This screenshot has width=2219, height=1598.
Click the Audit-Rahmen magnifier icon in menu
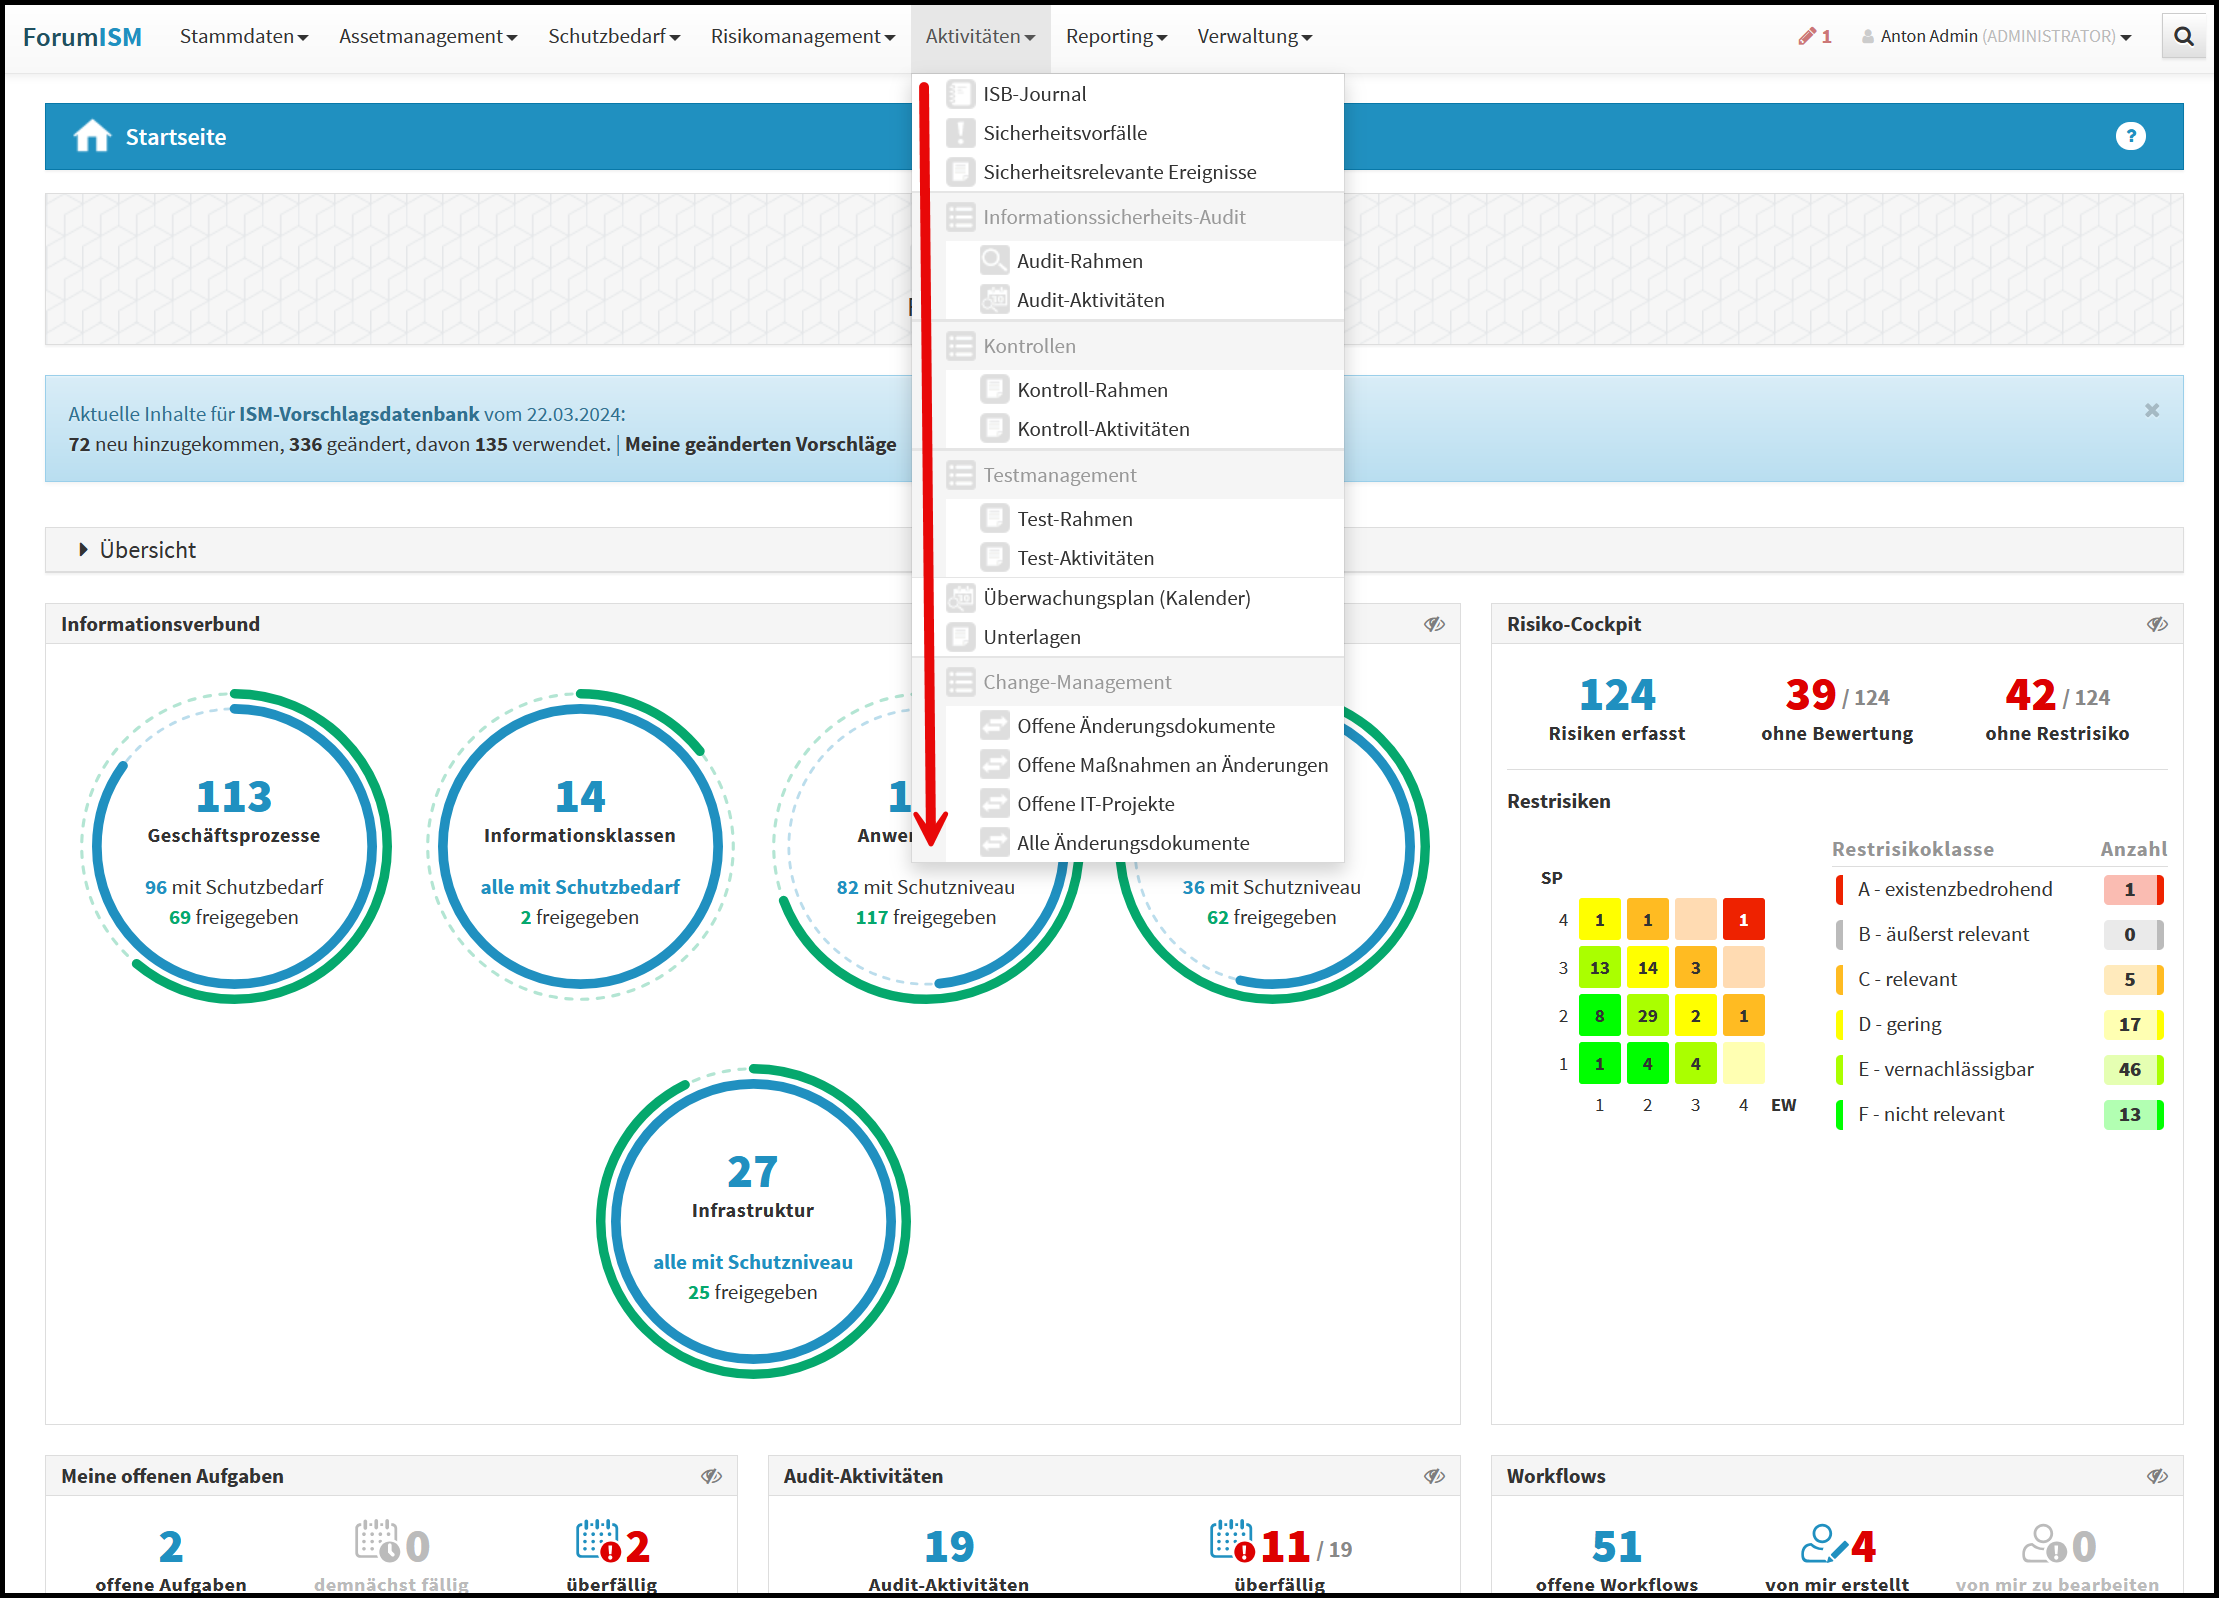click(x=994, y=261)
